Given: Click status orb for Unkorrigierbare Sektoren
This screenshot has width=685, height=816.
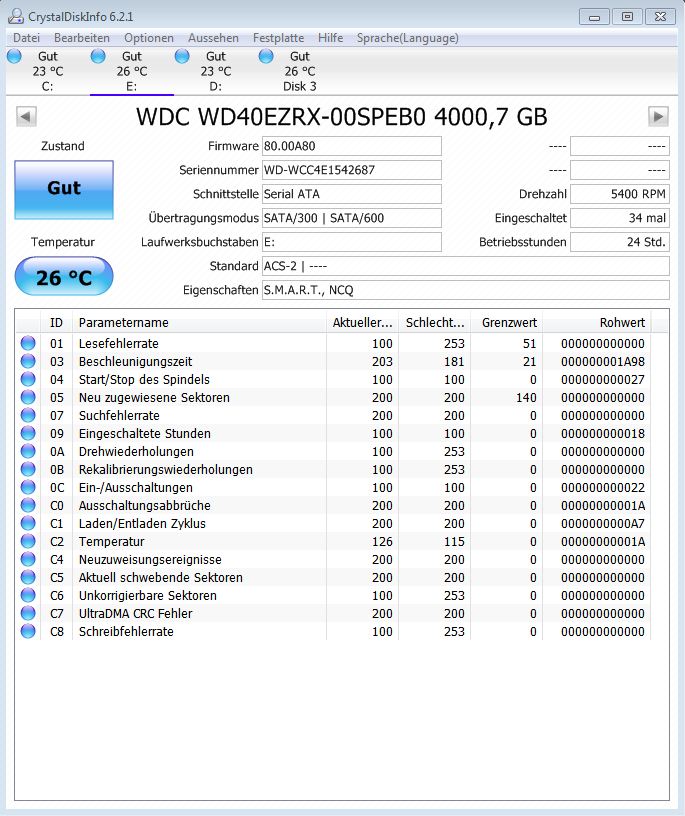Looking at the screenshot, I should [x=28, y=595].
